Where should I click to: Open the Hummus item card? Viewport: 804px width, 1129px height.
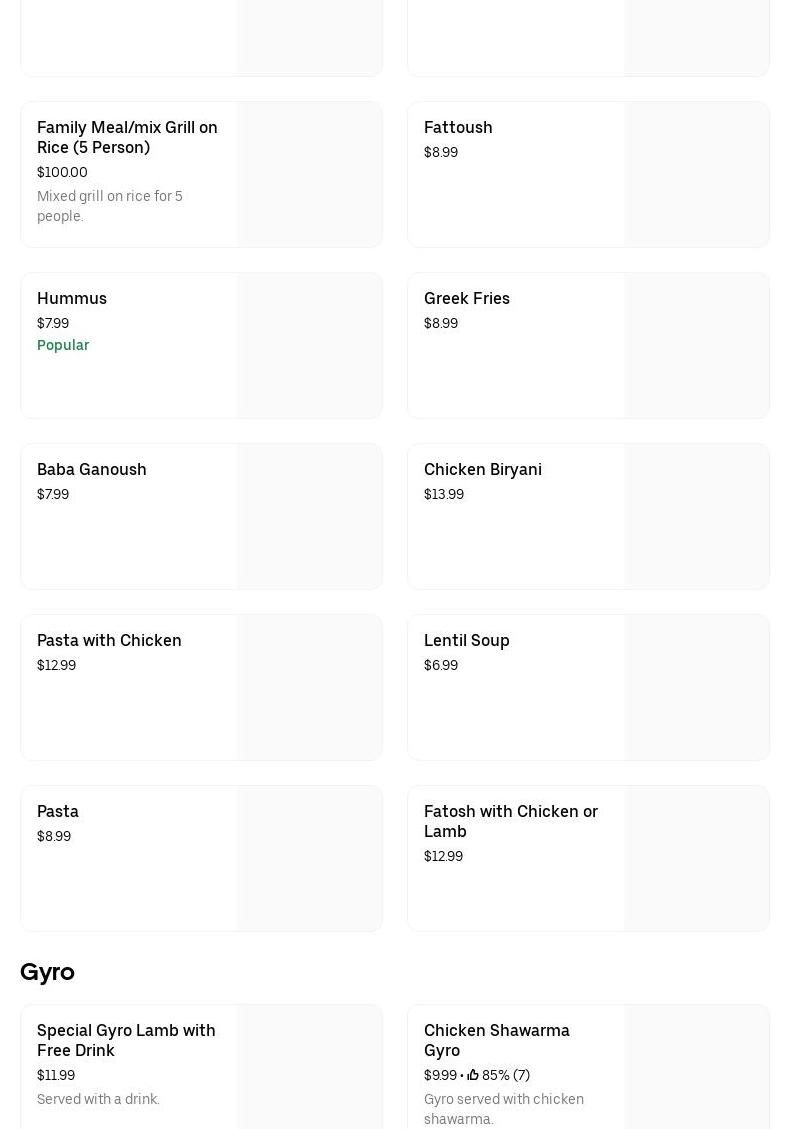pos(72,299)
